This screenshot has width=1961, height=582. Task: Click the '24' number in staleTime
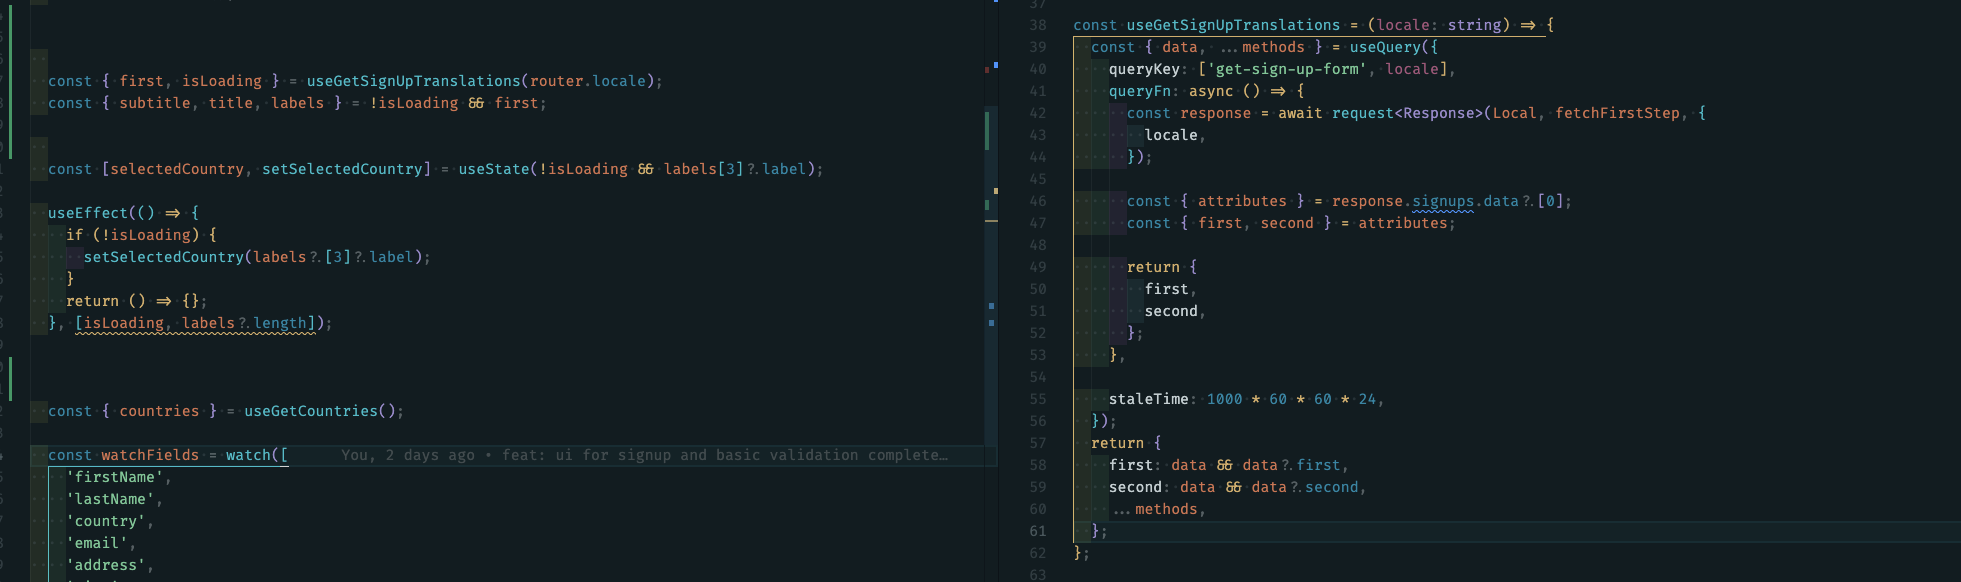click(x=1367, y=399)
